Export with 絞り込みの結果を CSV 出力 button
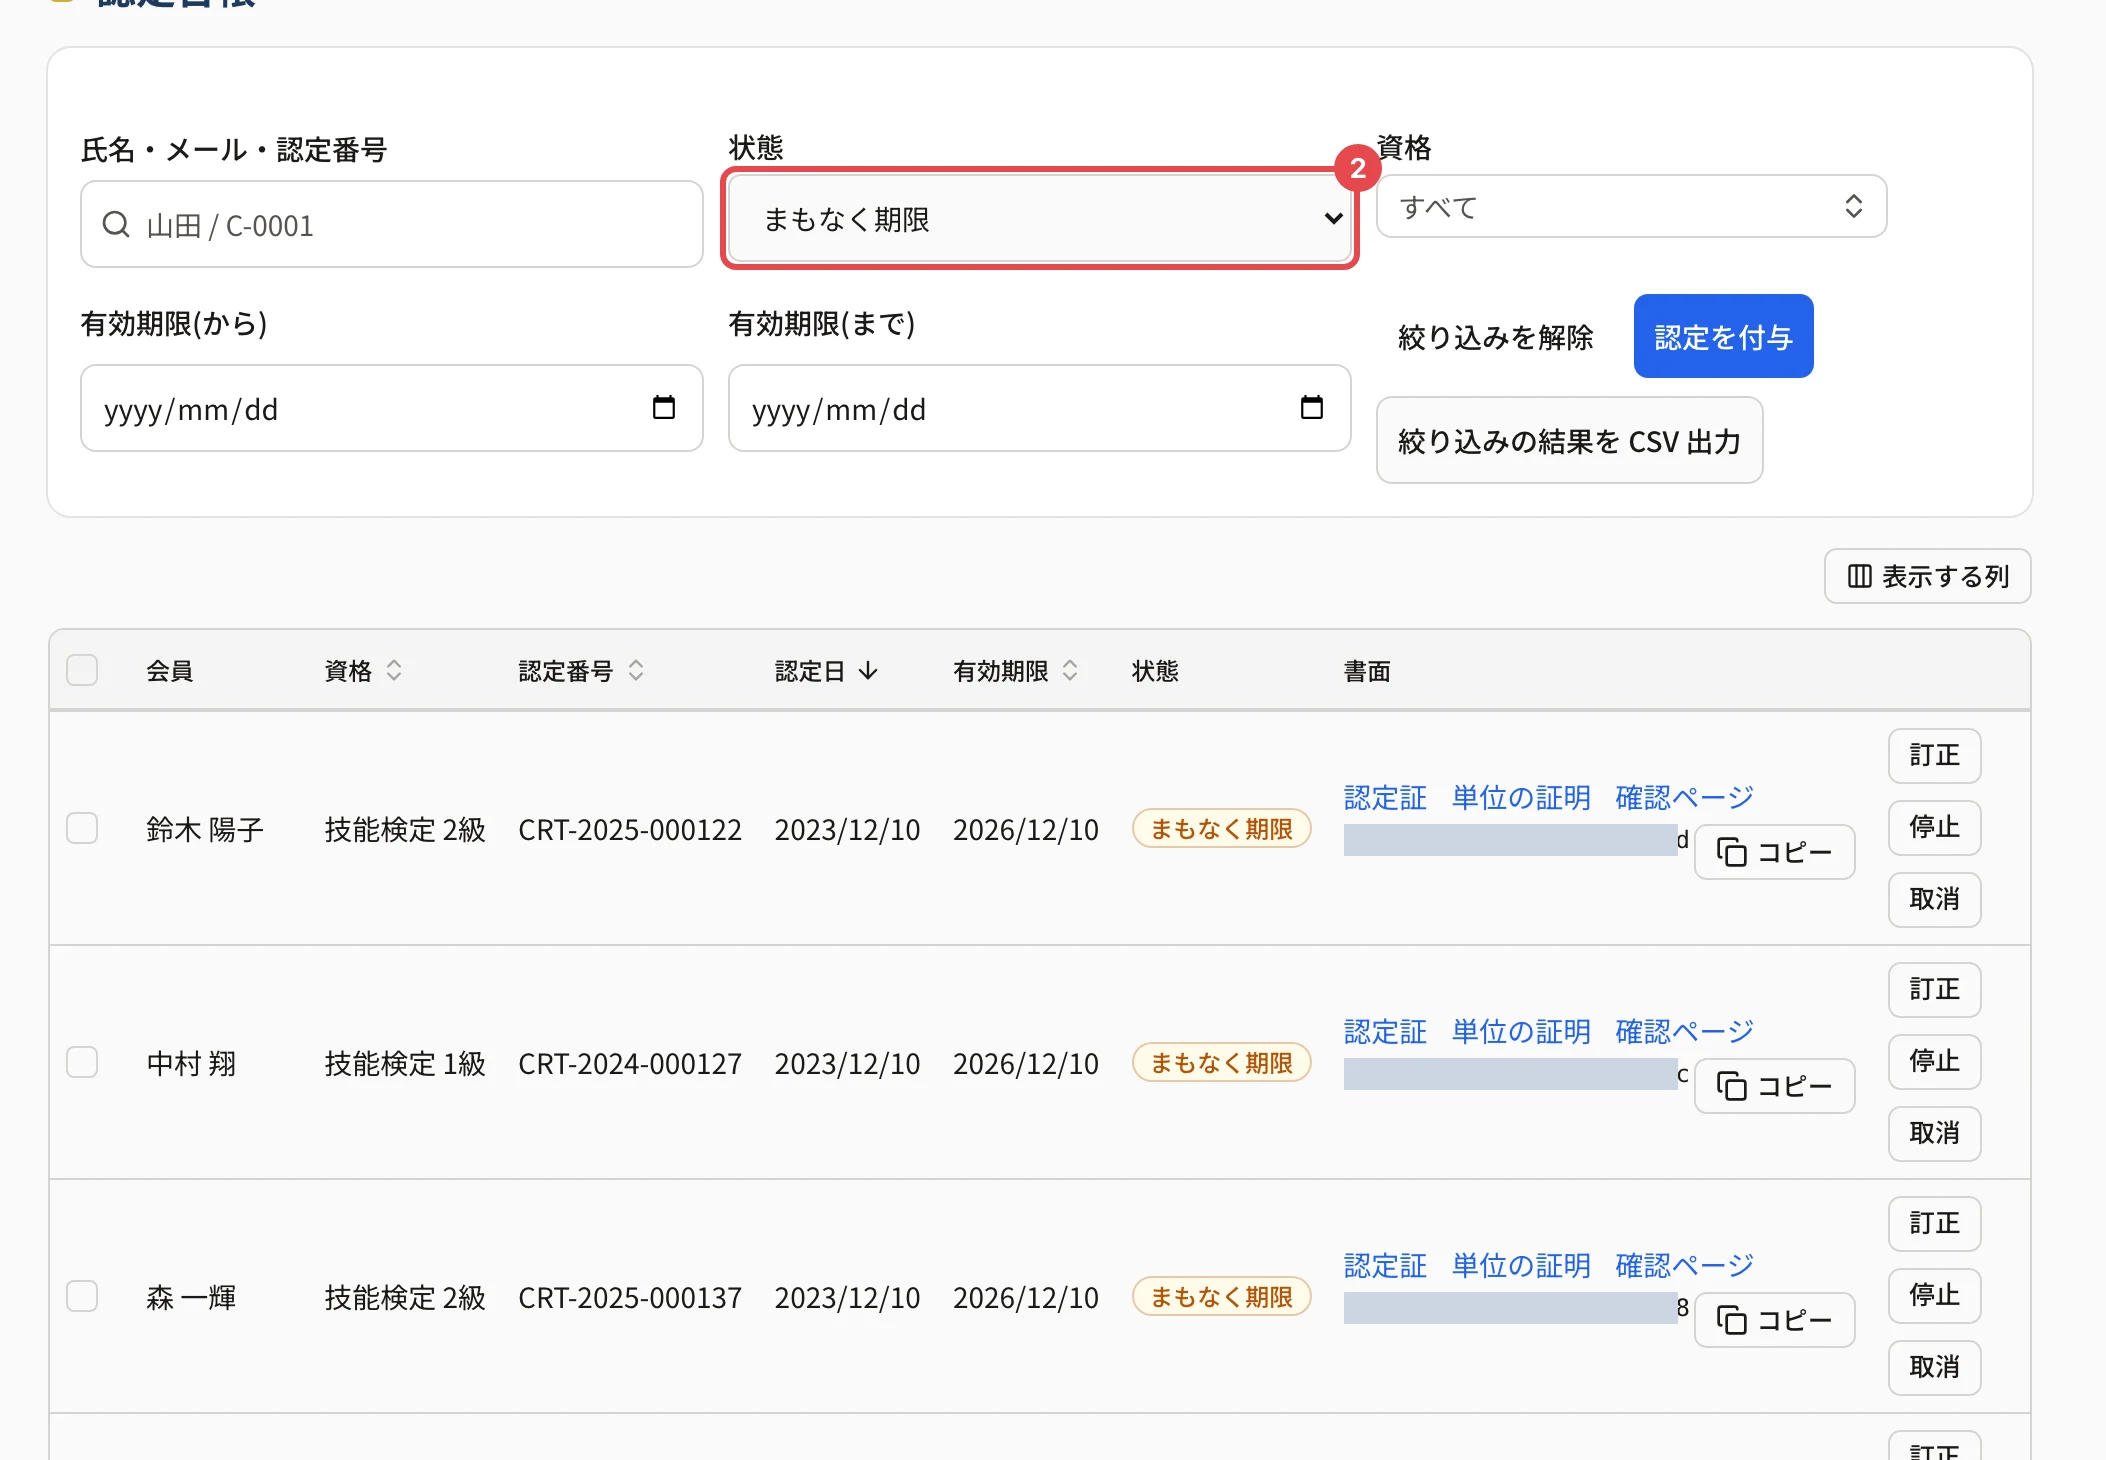Image resolution: width=2106 pixels, height=1460 pixels. [x=1570, y=441]
